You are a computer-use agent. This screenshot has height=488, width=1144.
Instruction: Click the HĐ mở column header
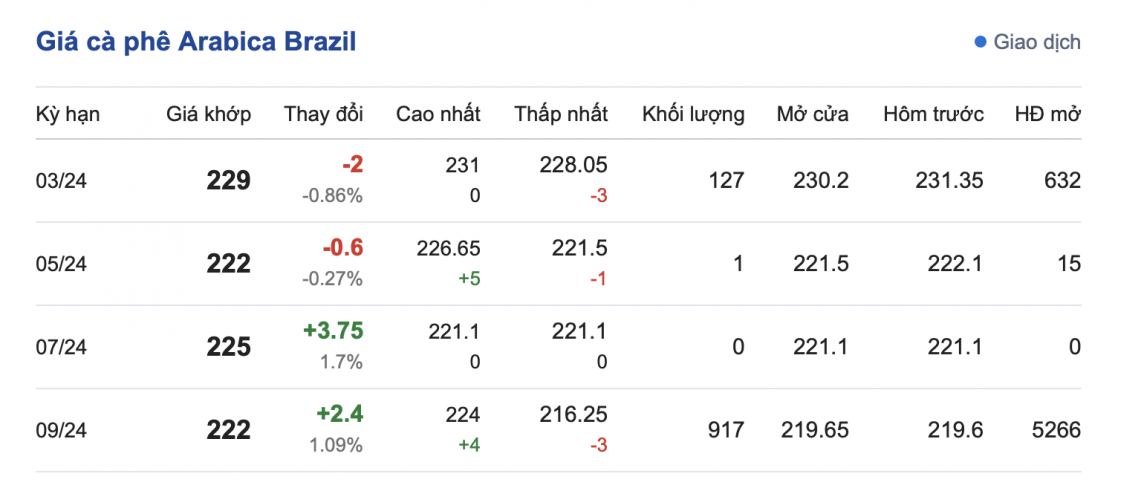point(1047,114)
